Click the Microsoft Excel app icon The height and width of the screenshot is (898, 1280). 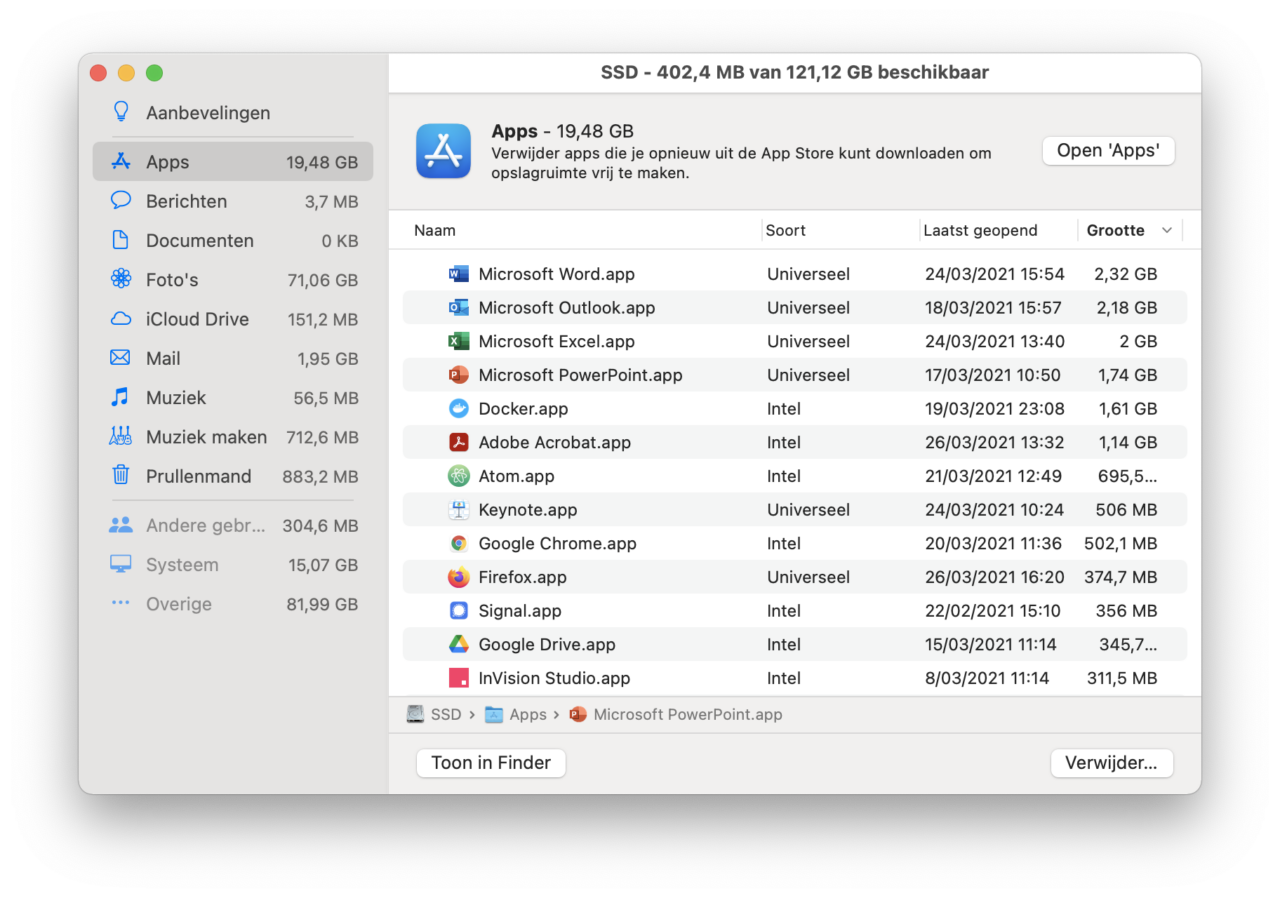tap(459, 341)
